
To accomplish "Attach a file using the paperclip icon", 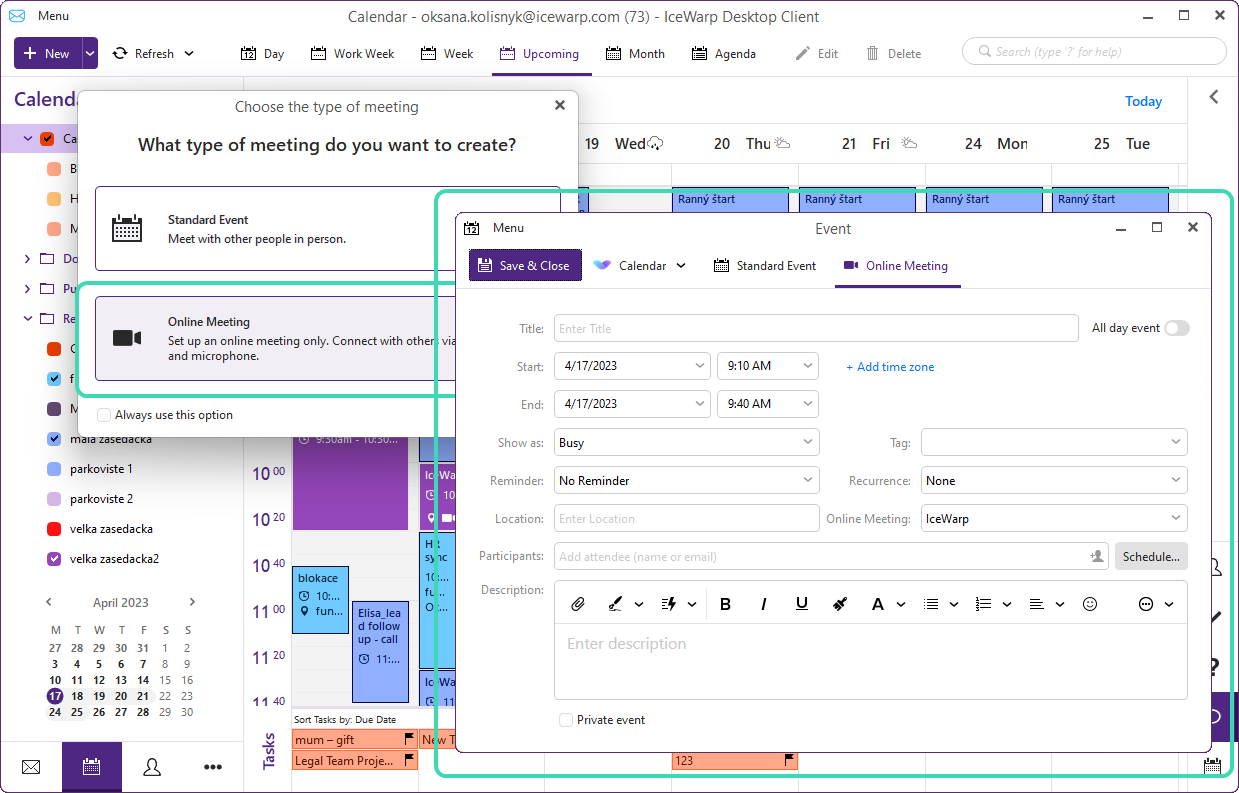I will tap(577, 604).
